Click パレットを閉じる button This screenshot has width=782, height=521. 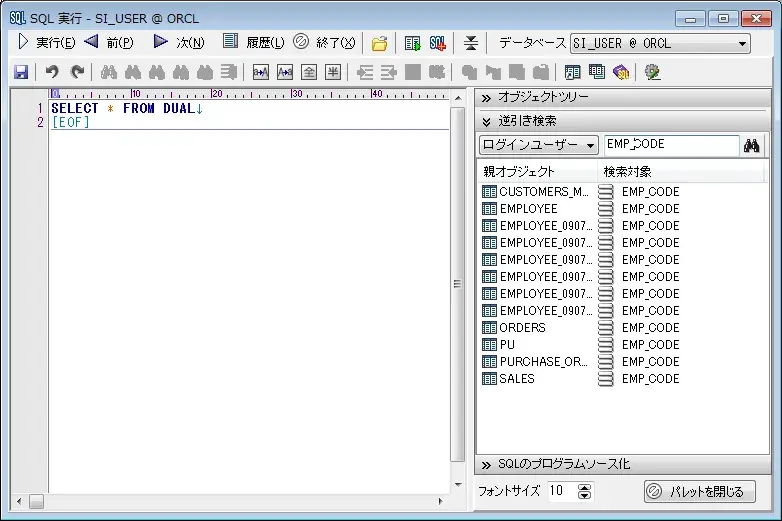tap(698, 491)
